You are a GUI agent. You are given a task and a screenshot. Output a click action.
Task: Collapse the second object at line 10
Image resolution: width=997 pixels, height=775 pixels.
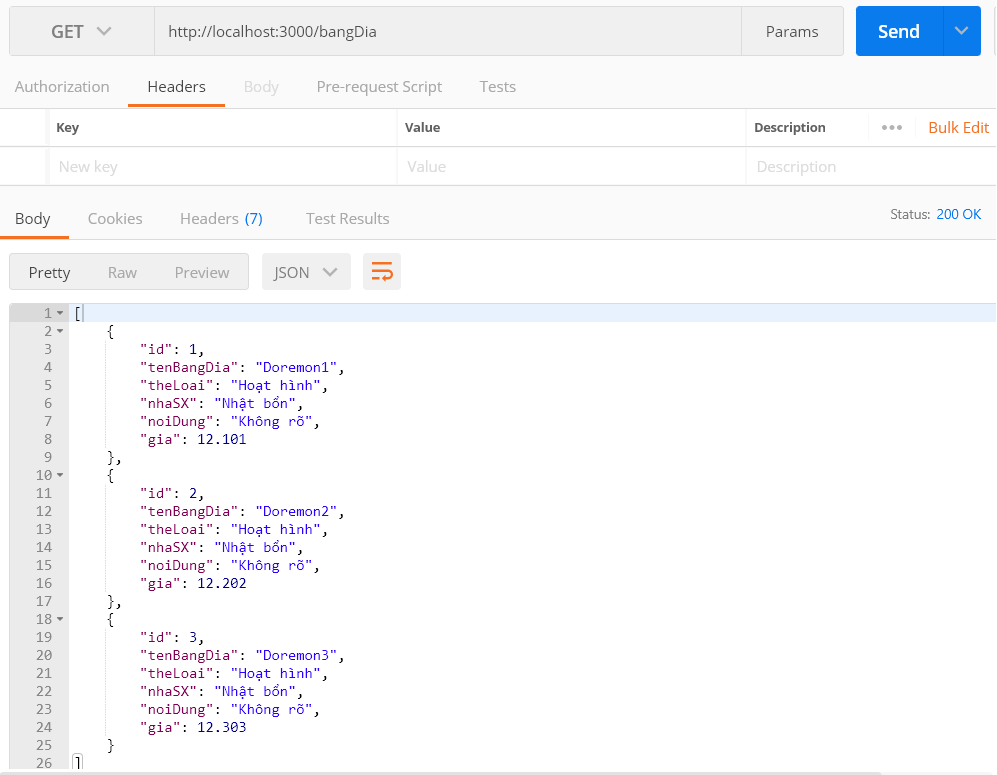pyautogui.click(x=60, y=475)
